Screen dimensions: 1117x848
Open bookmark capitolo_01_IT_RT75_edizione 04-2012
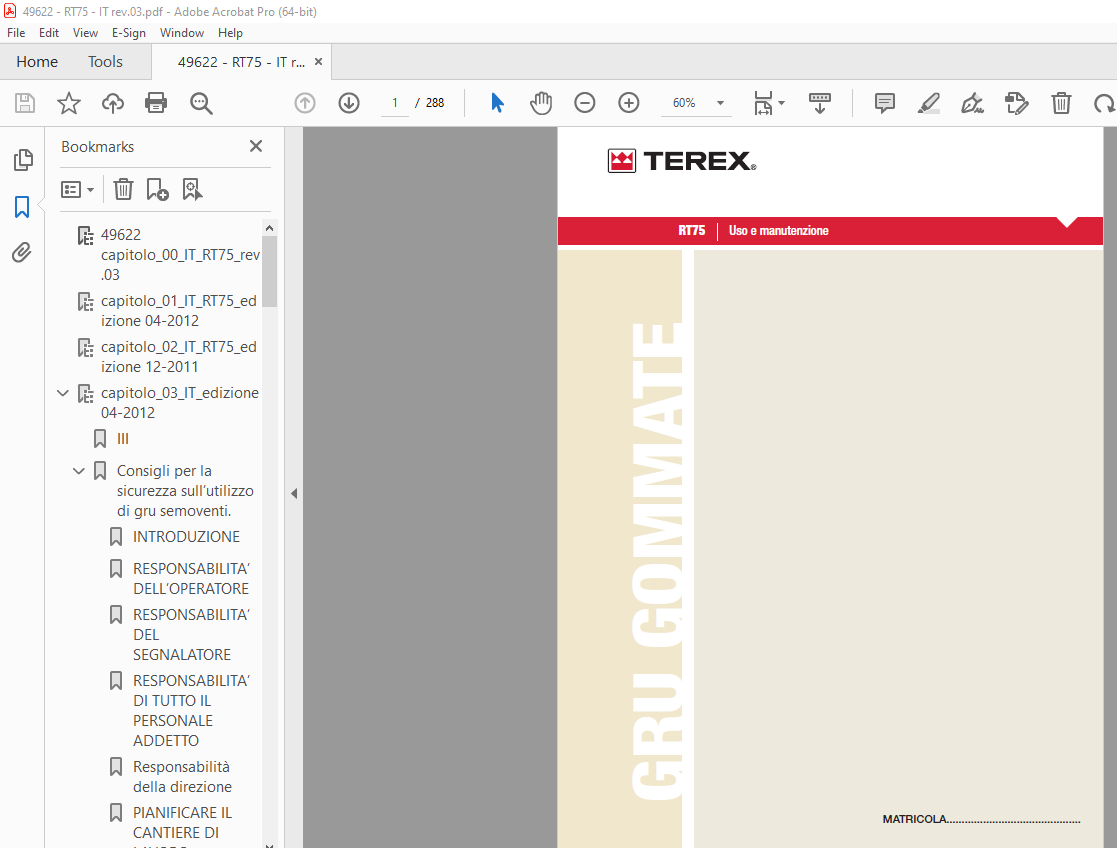click(x=179, y=311)
